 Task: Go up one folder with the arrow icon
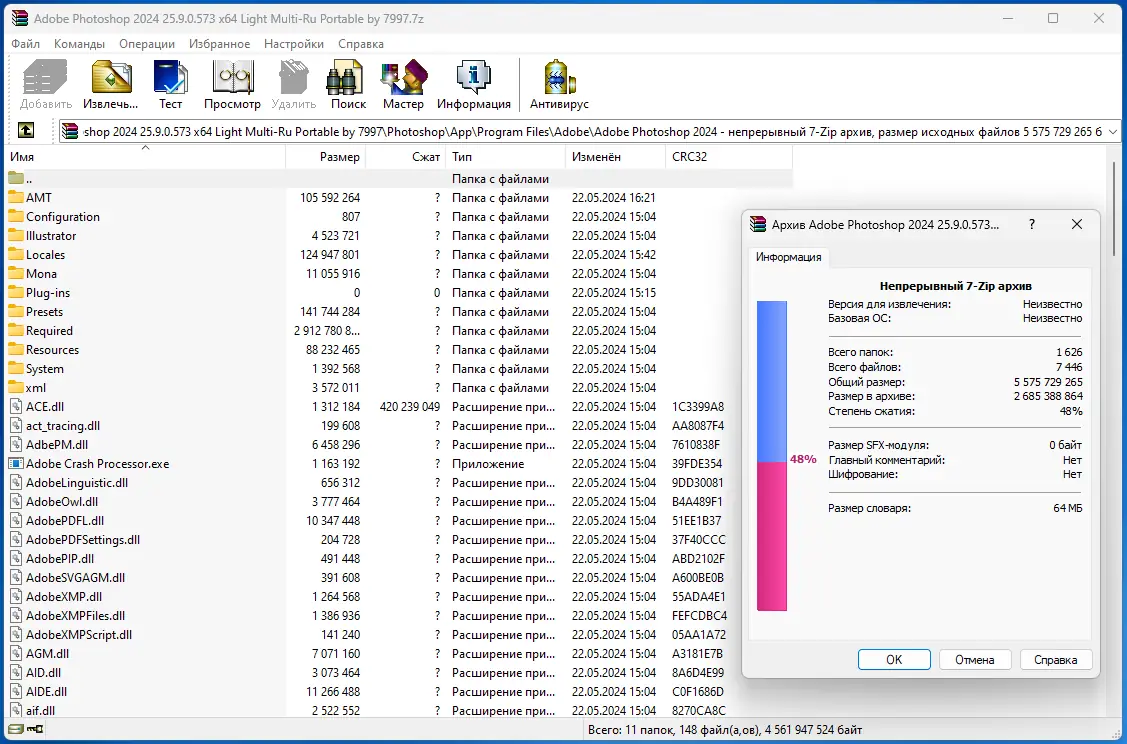click(x=25, y=131)
